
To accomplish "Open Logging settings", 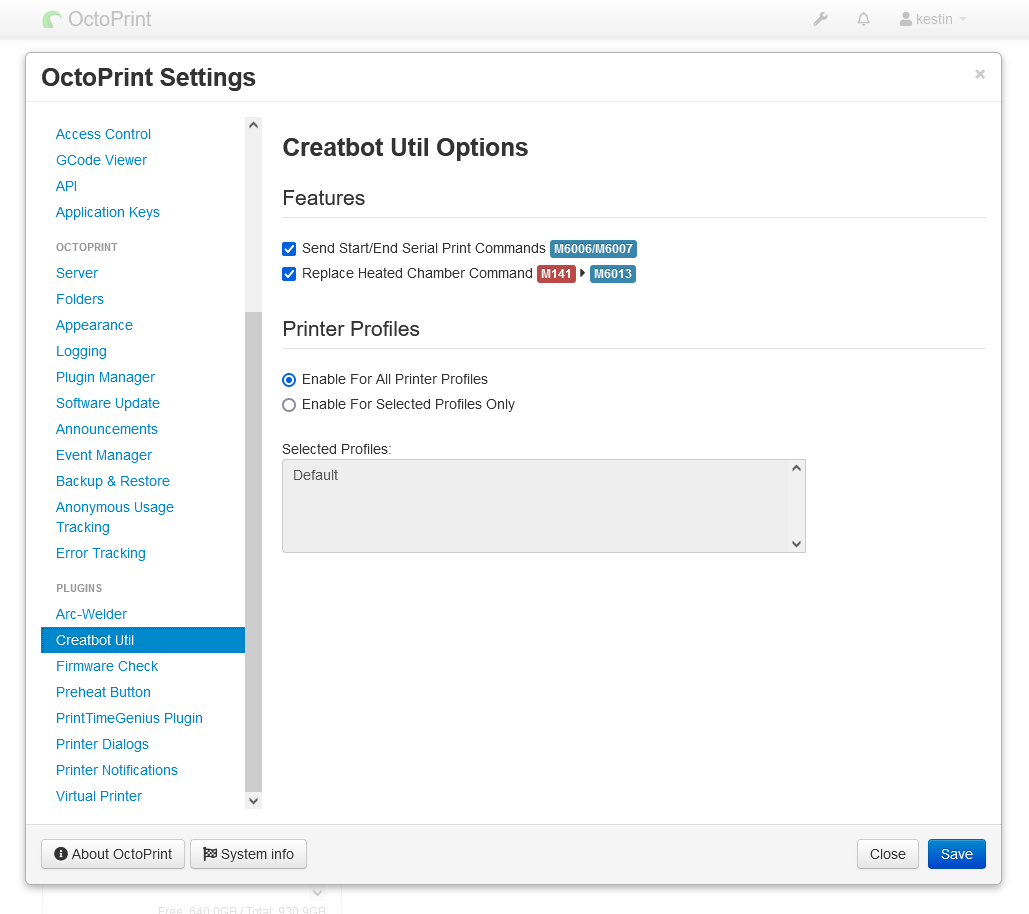I will (81, 351).
